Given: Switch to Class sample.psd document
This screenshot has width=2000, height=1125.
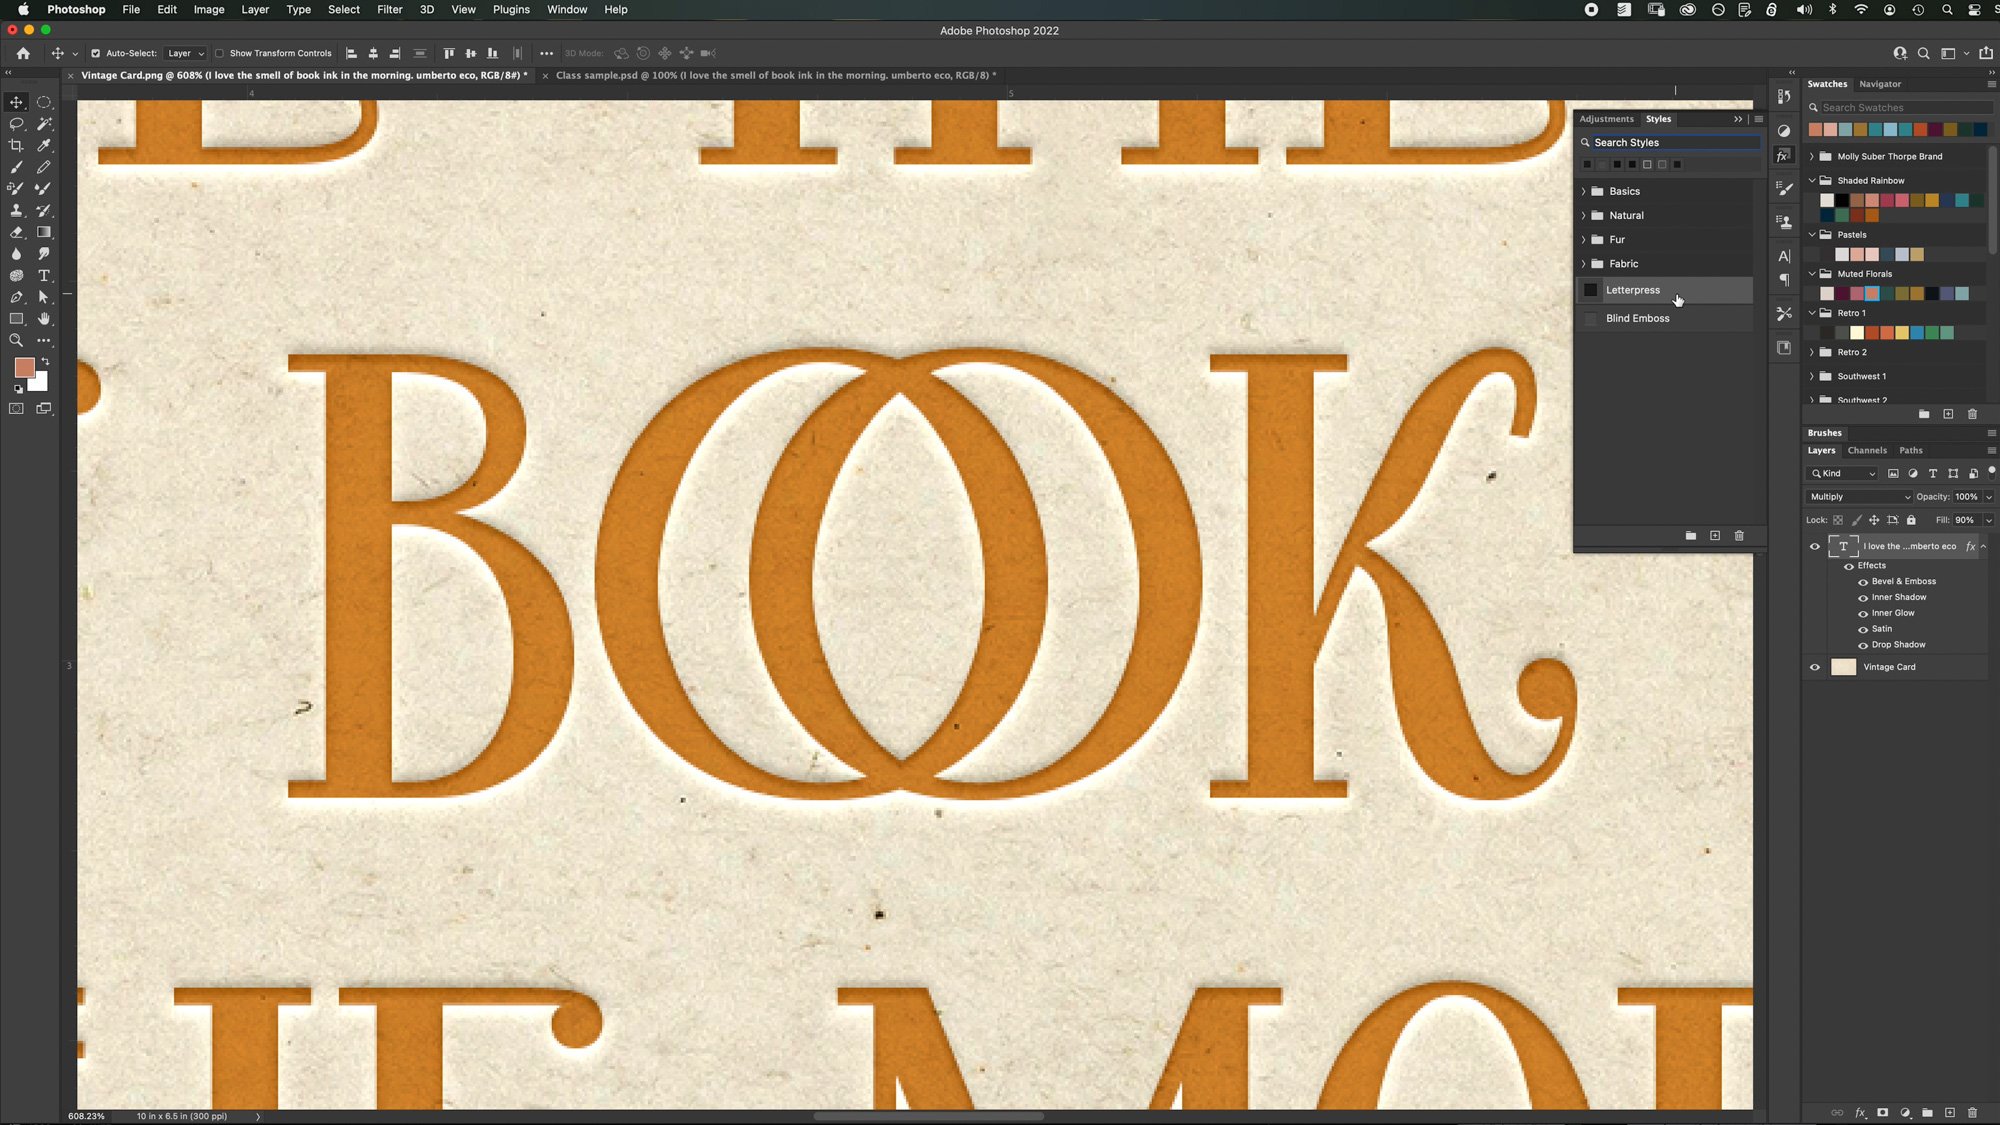Looking at the screenshot, I should point(775,76).
